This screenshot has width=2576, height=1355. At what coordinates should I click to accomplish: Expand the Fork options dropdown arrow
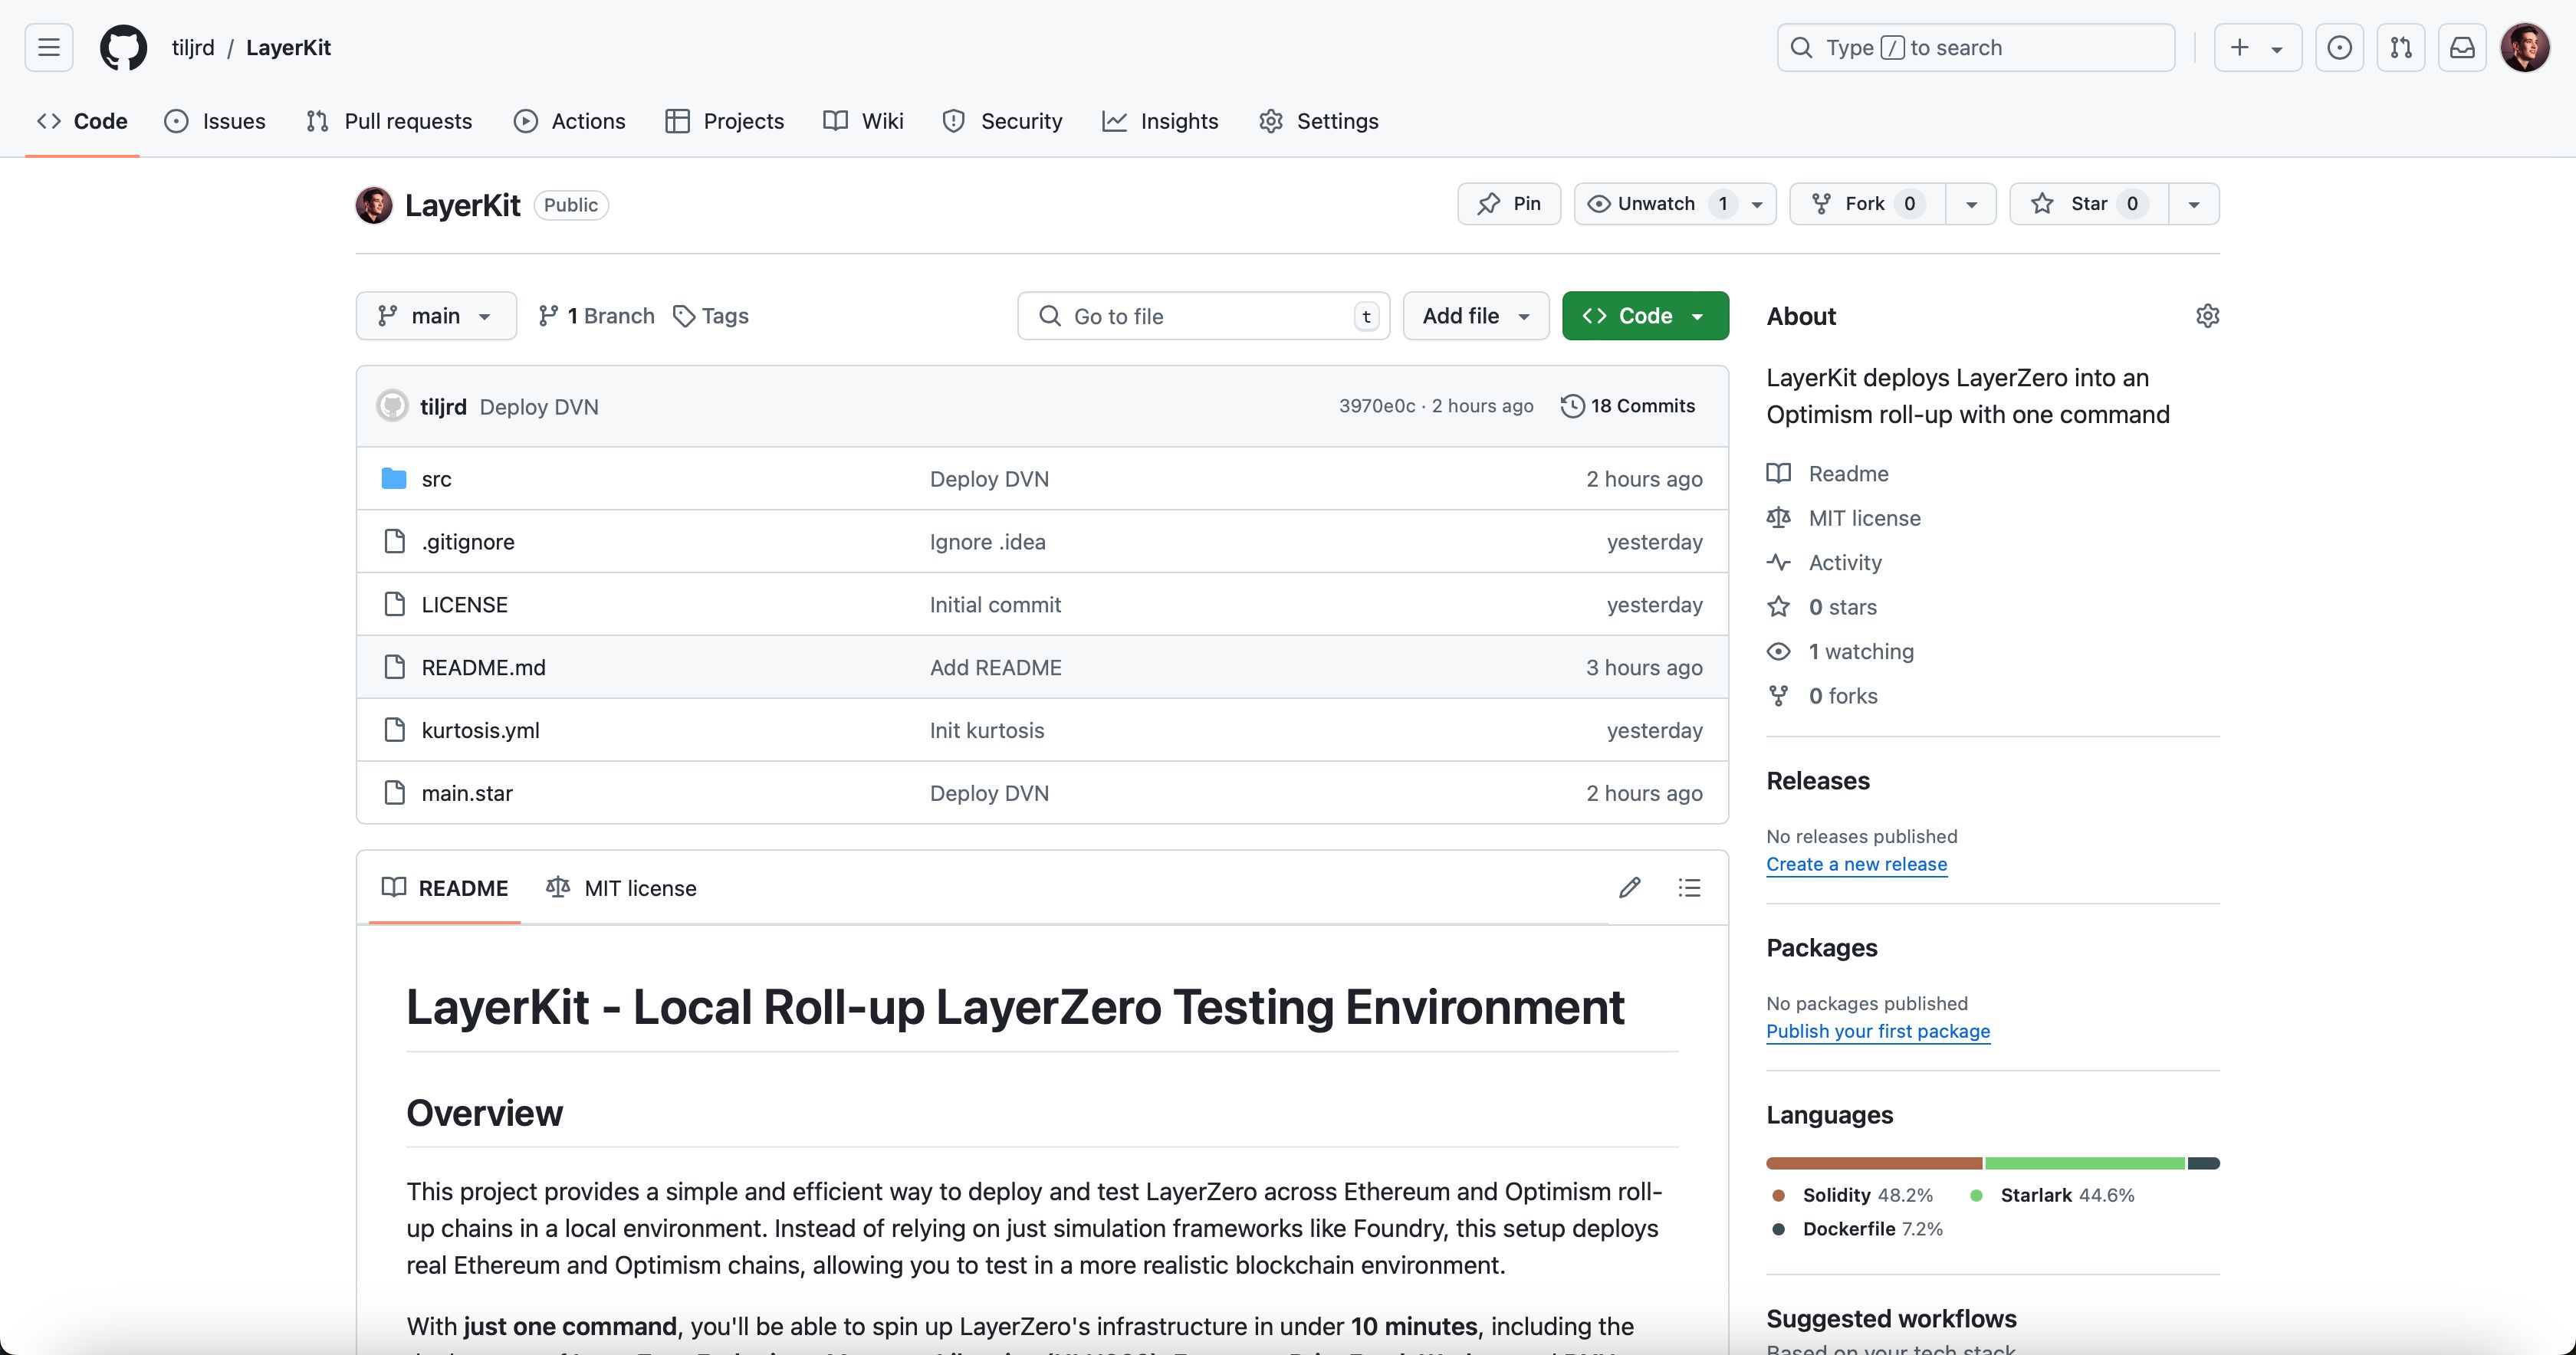[x=1971, y=204]
